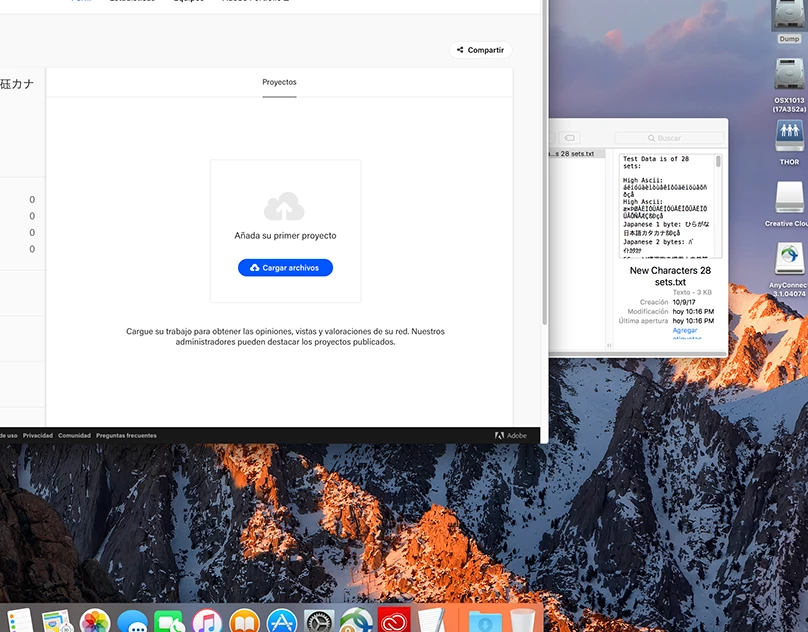Click the Agregar etiquetas link
Screen dimensions: 808x632
[685, 331]
